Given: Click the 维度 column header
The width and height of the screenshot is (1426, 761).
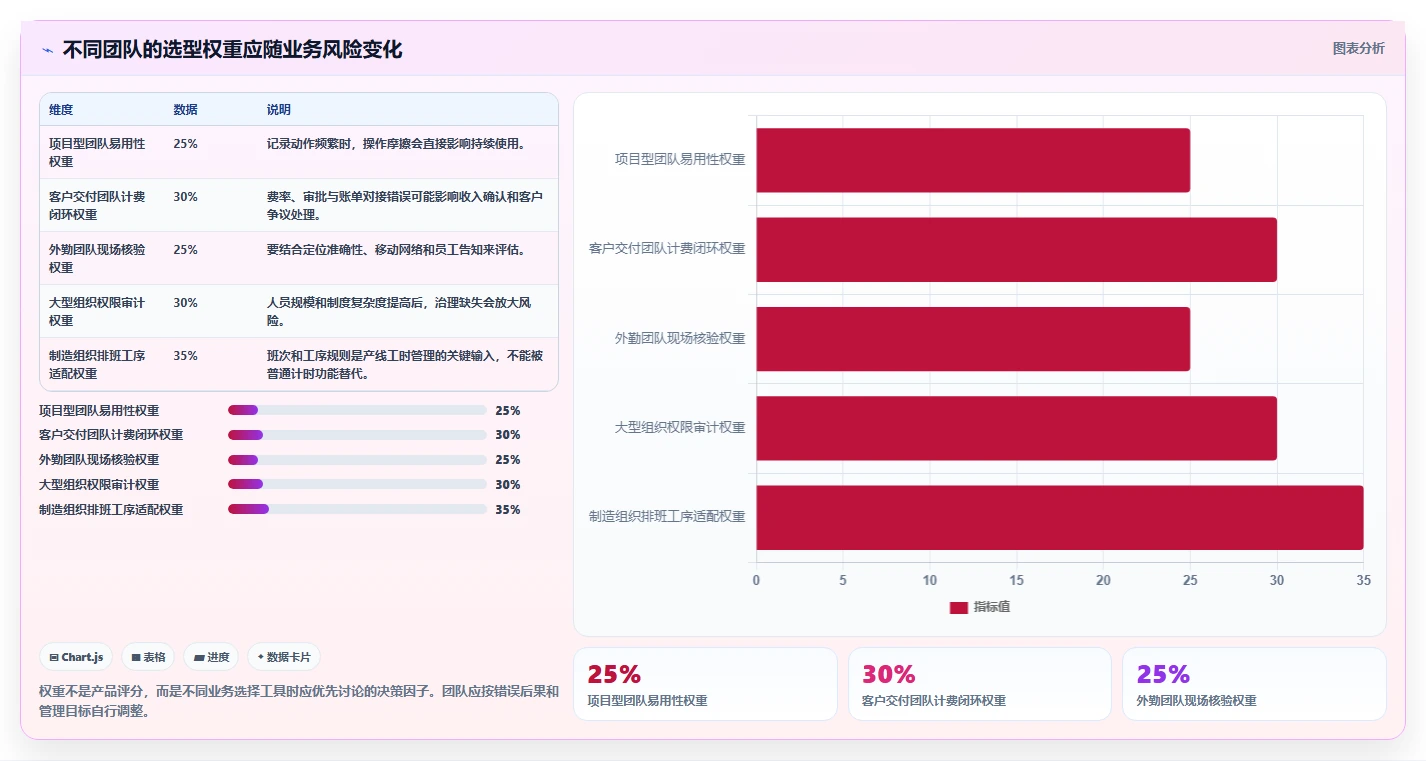Looking at the screenshot, I should tap(61, 110).
